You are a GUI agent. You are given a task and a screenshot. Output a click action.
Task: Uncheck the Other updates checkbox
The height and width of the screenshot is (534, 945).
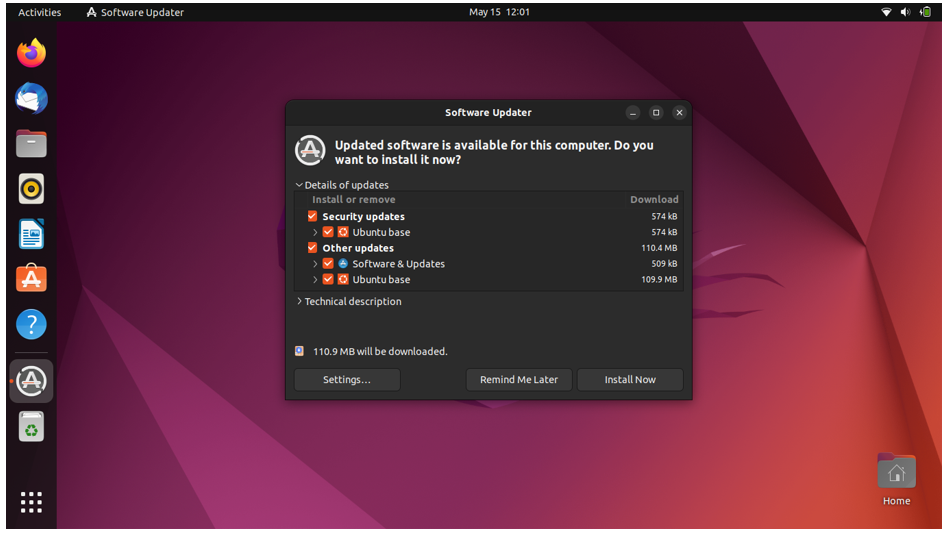(x=312, y=248)
